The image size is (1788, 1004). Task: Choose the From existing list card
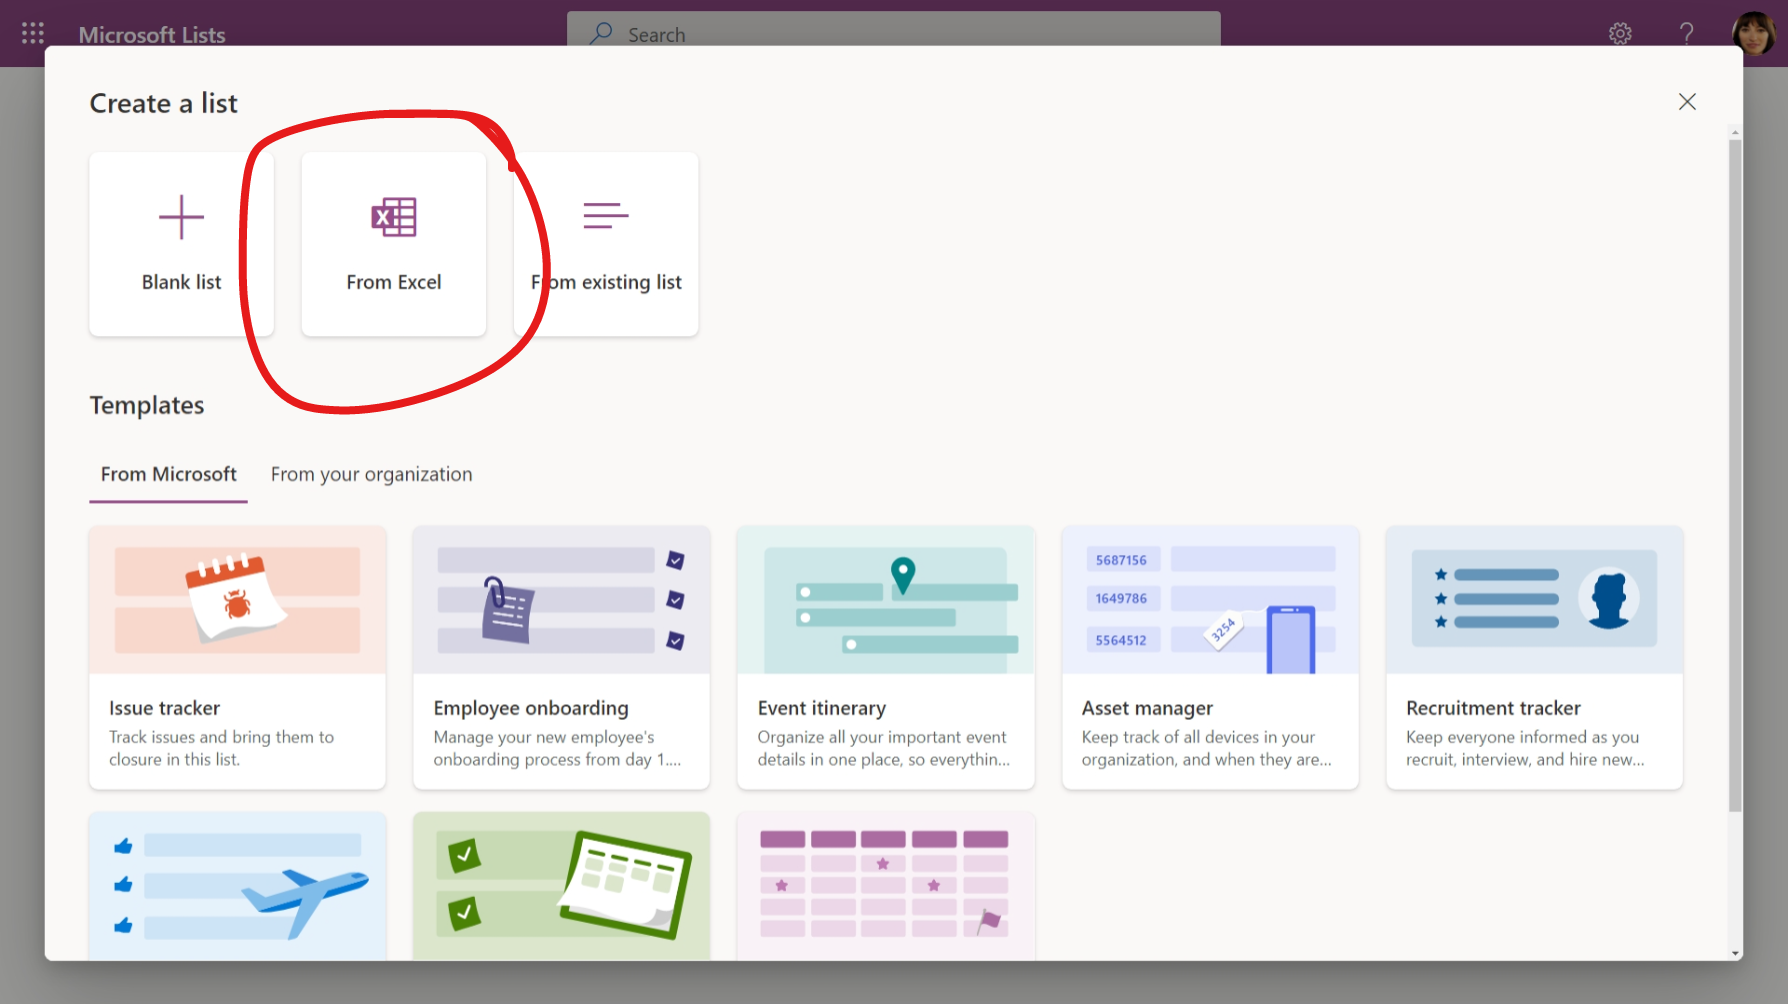coord(606,244)
